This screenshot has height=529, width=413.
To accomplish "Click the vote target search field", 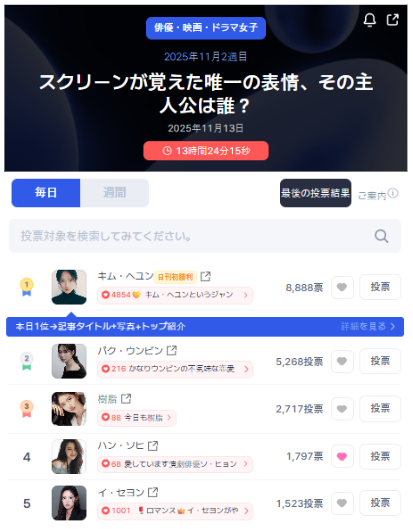I will click(205, 236).
